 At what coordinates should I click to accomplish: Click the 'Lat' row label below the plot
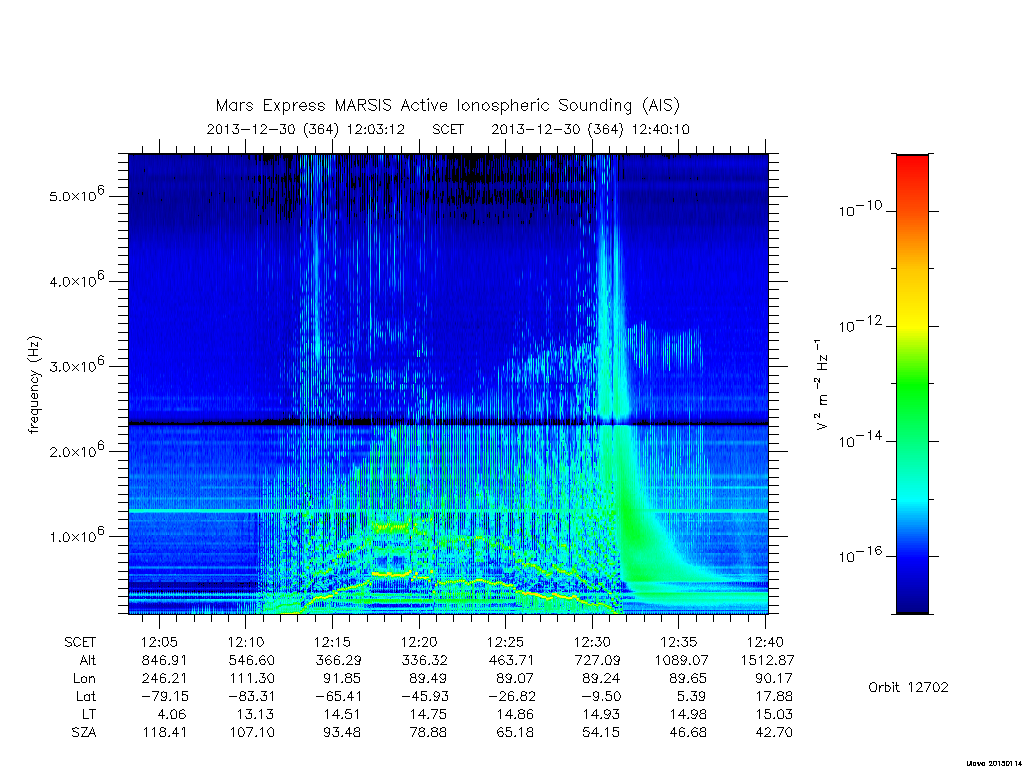pos(86,696)
